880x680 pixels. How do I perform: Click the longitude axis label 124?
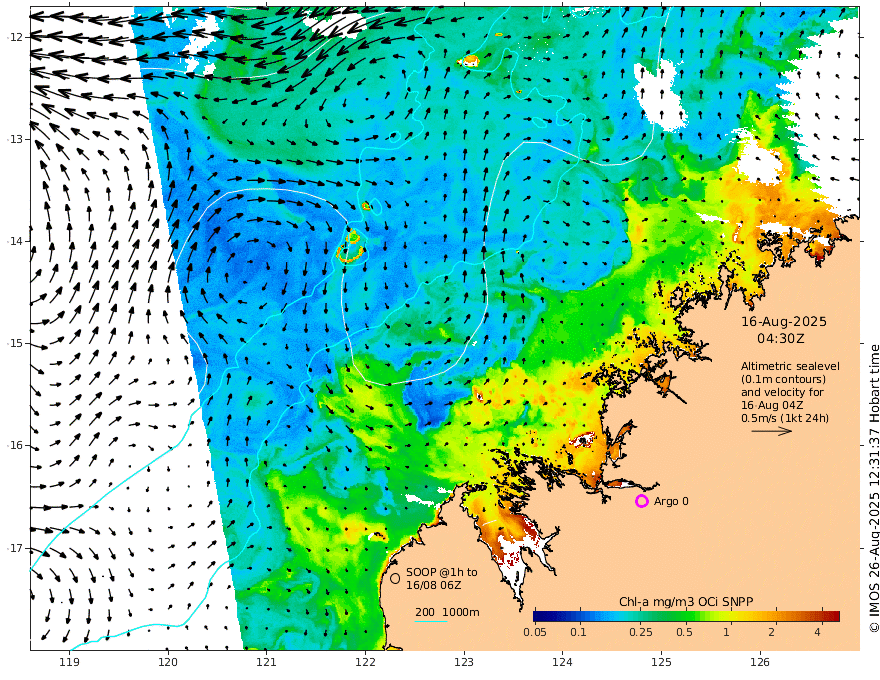click(x=562, y=662)
